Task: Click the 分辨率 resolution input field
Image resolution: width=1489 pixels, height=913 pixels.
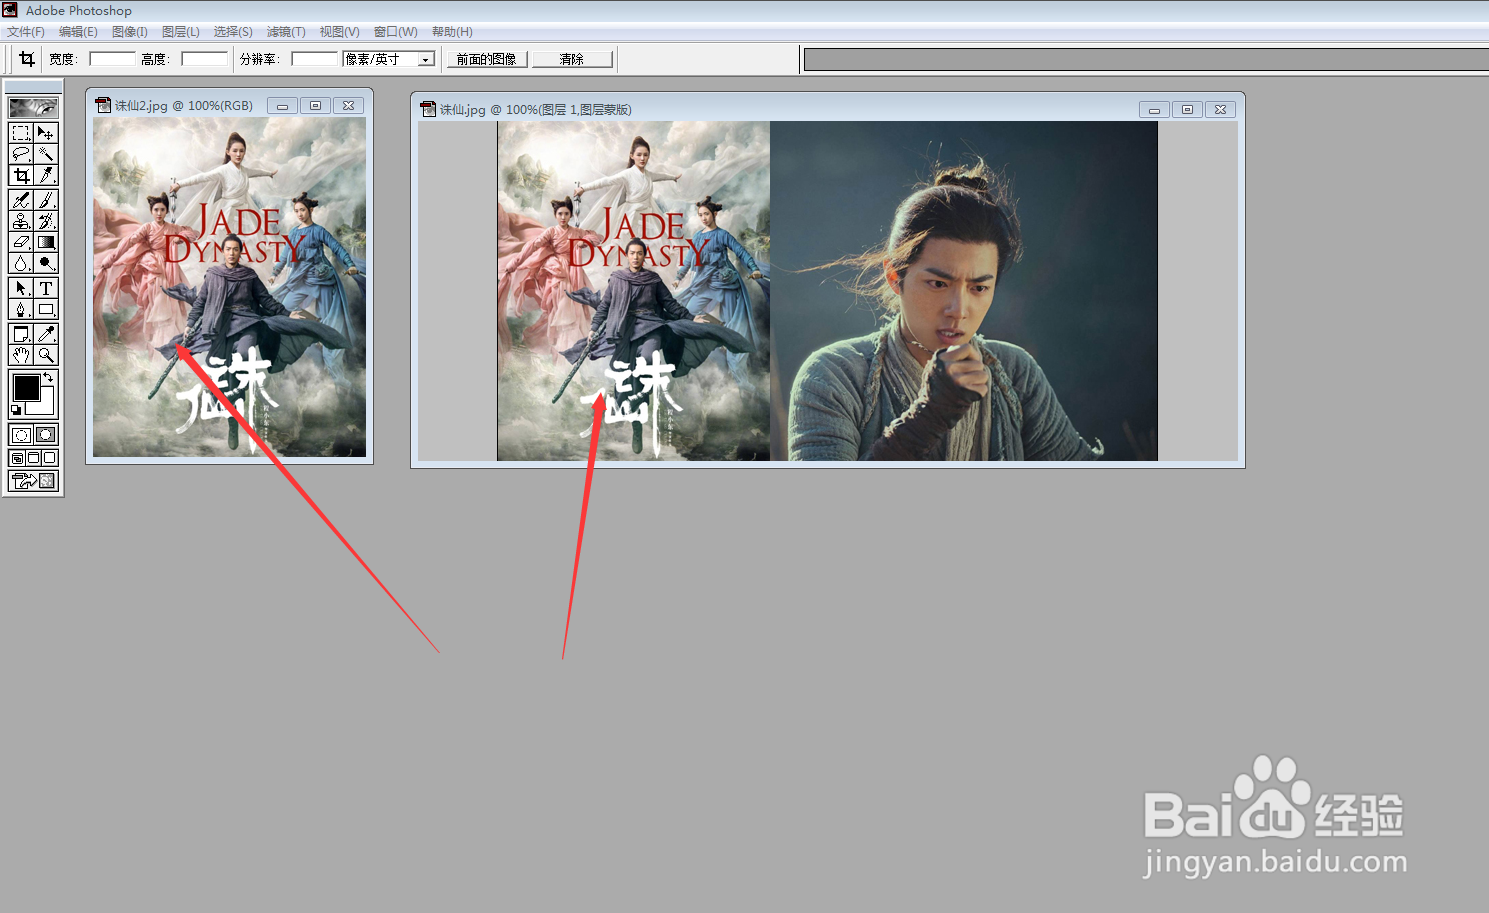Action: tap(314, 59)
